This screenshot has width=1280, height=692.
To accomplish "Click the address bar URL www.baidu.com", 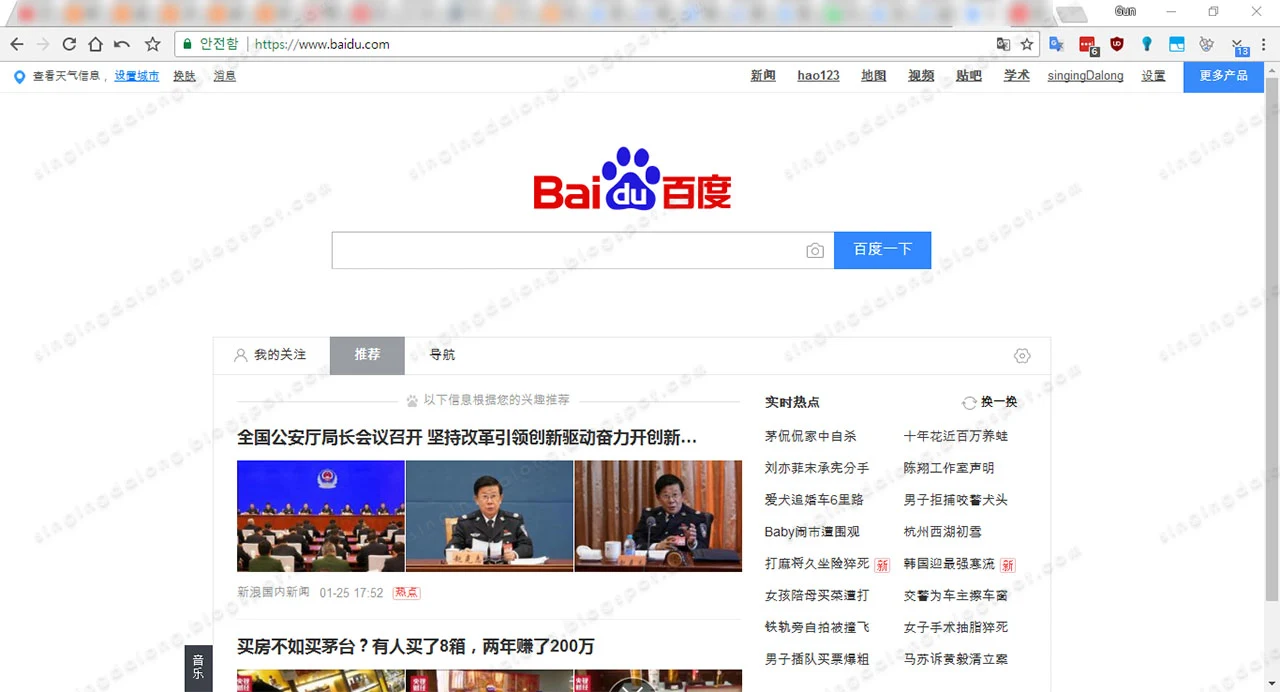I will tap(322, 44).
